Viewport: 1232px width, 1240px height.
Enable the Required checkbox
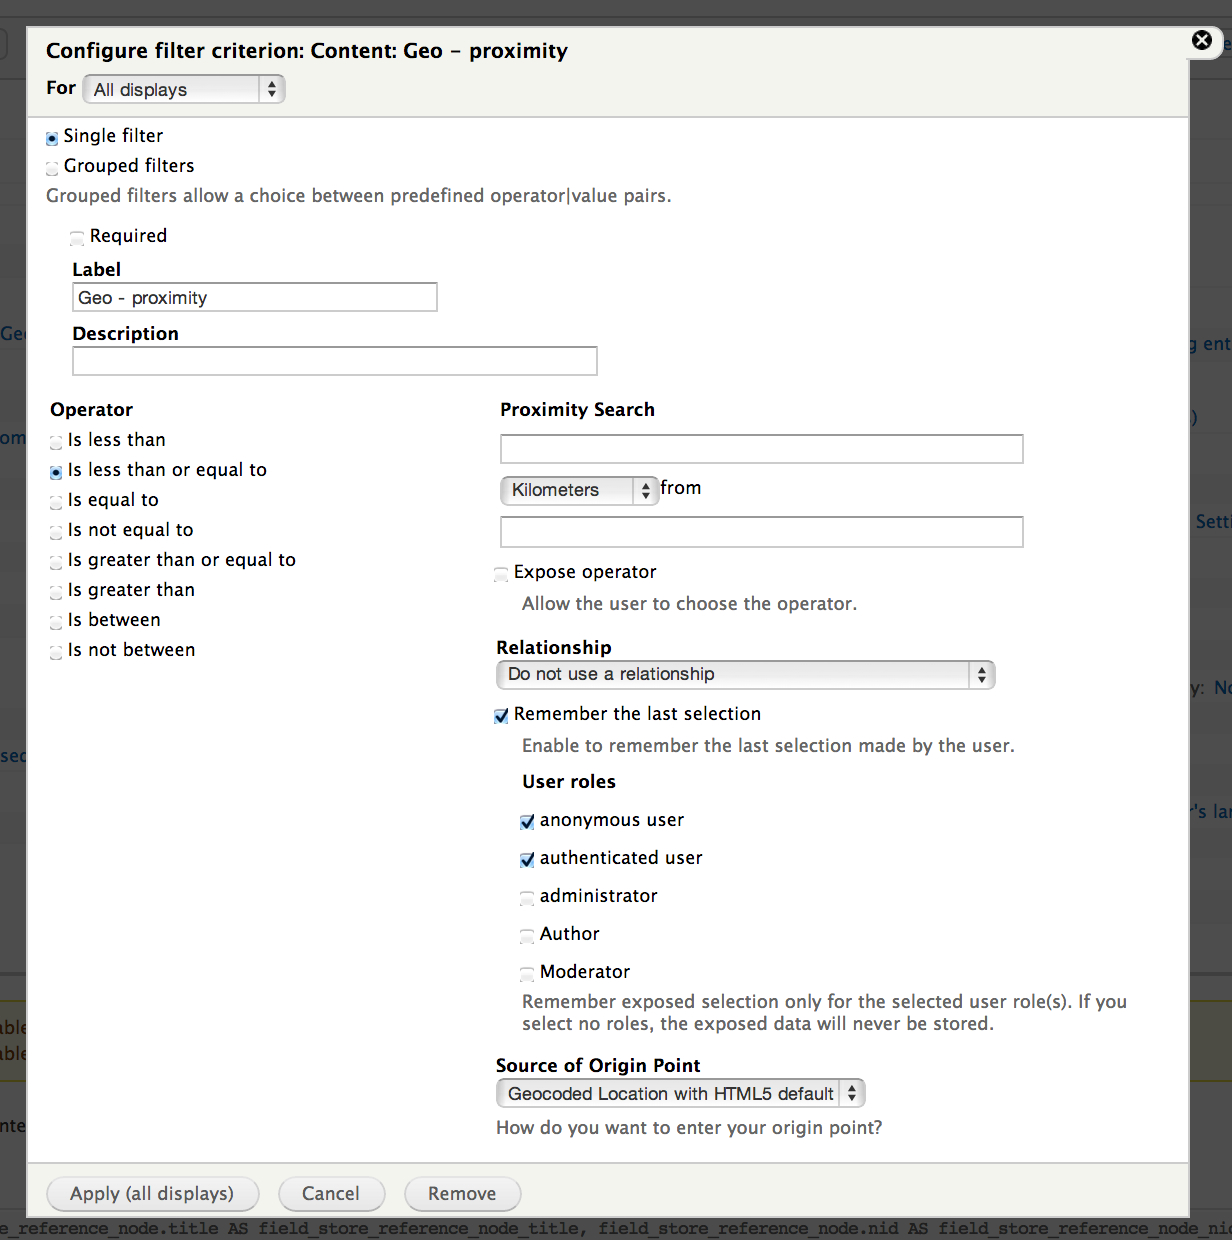point(77,238)
